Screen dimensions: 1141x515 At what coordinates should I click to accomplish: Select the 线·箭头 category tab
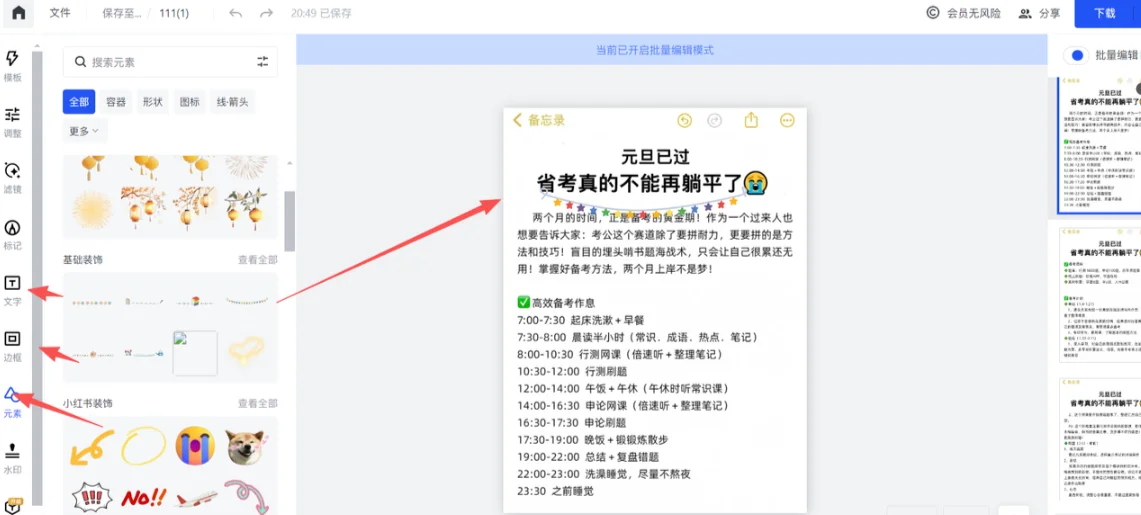pyautogui.click(x=232, y=103)
